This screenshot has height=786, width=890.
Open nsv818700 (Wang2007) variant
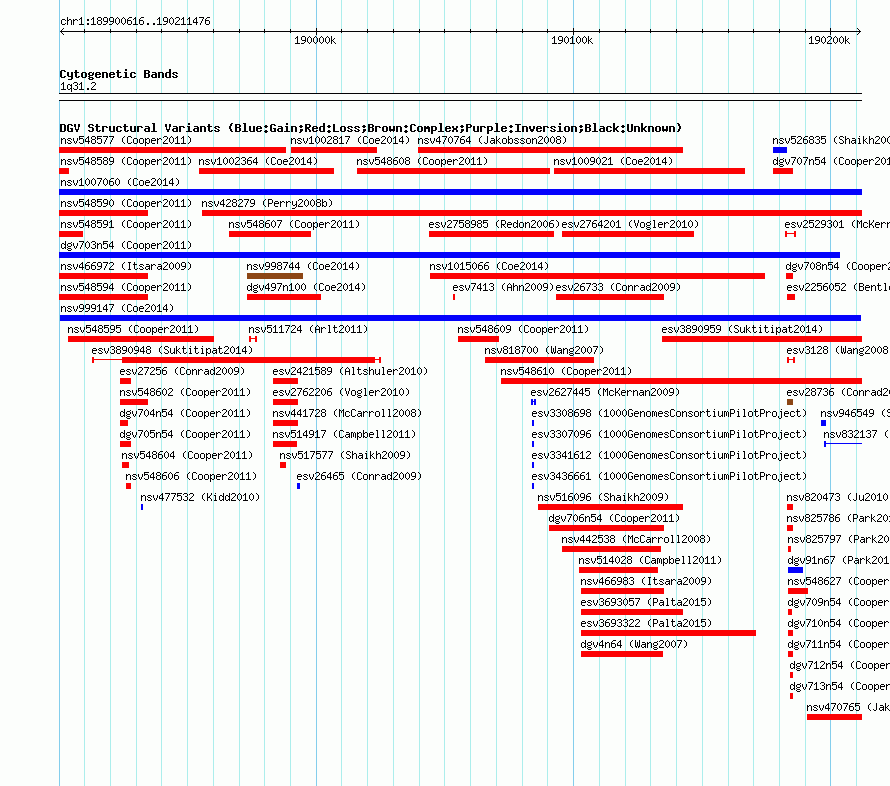point(544,350)
